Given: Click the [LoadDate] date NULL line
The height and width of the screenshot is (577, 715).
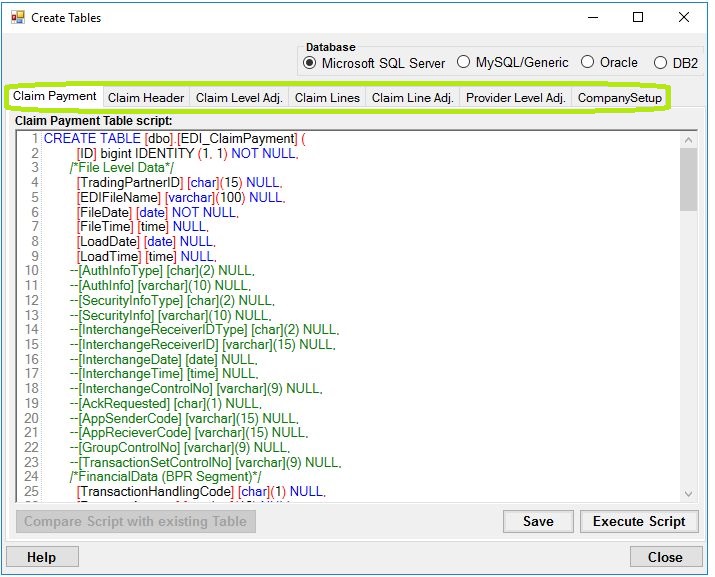Looking at the screenshot, I should 146,241.
